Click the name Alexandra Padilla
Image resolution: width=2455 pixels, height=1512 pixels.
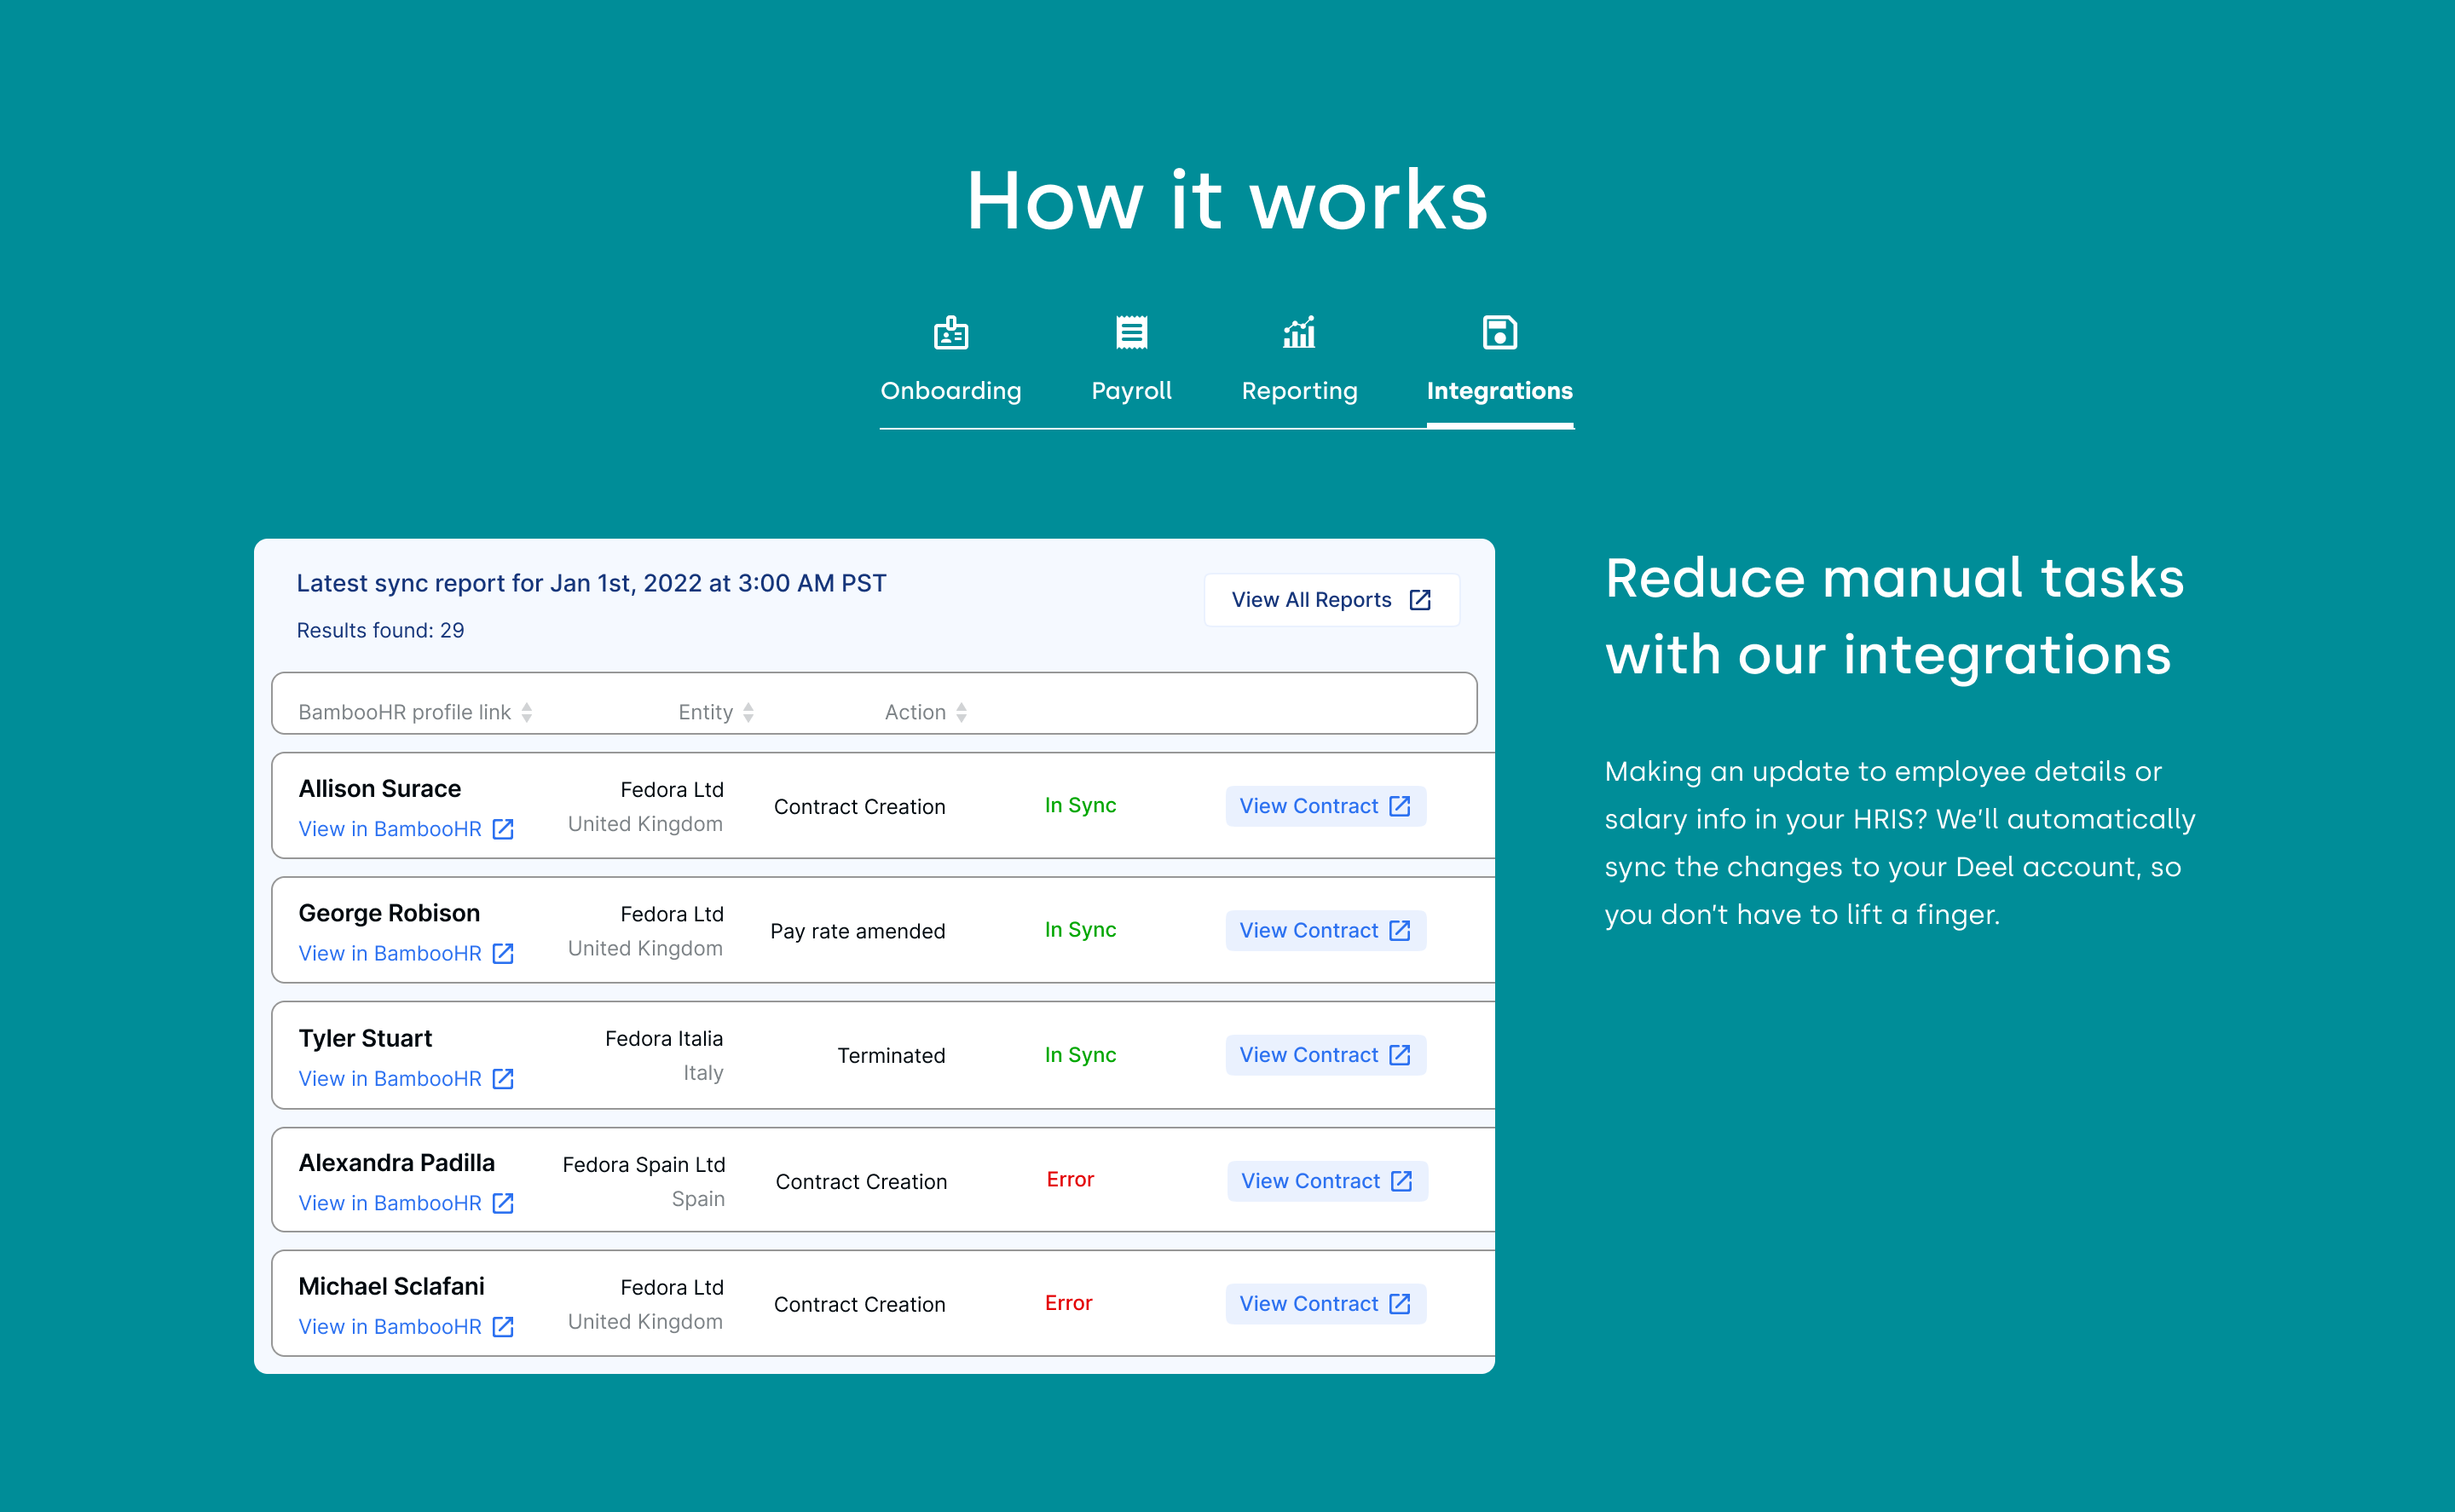[396, 1163]
